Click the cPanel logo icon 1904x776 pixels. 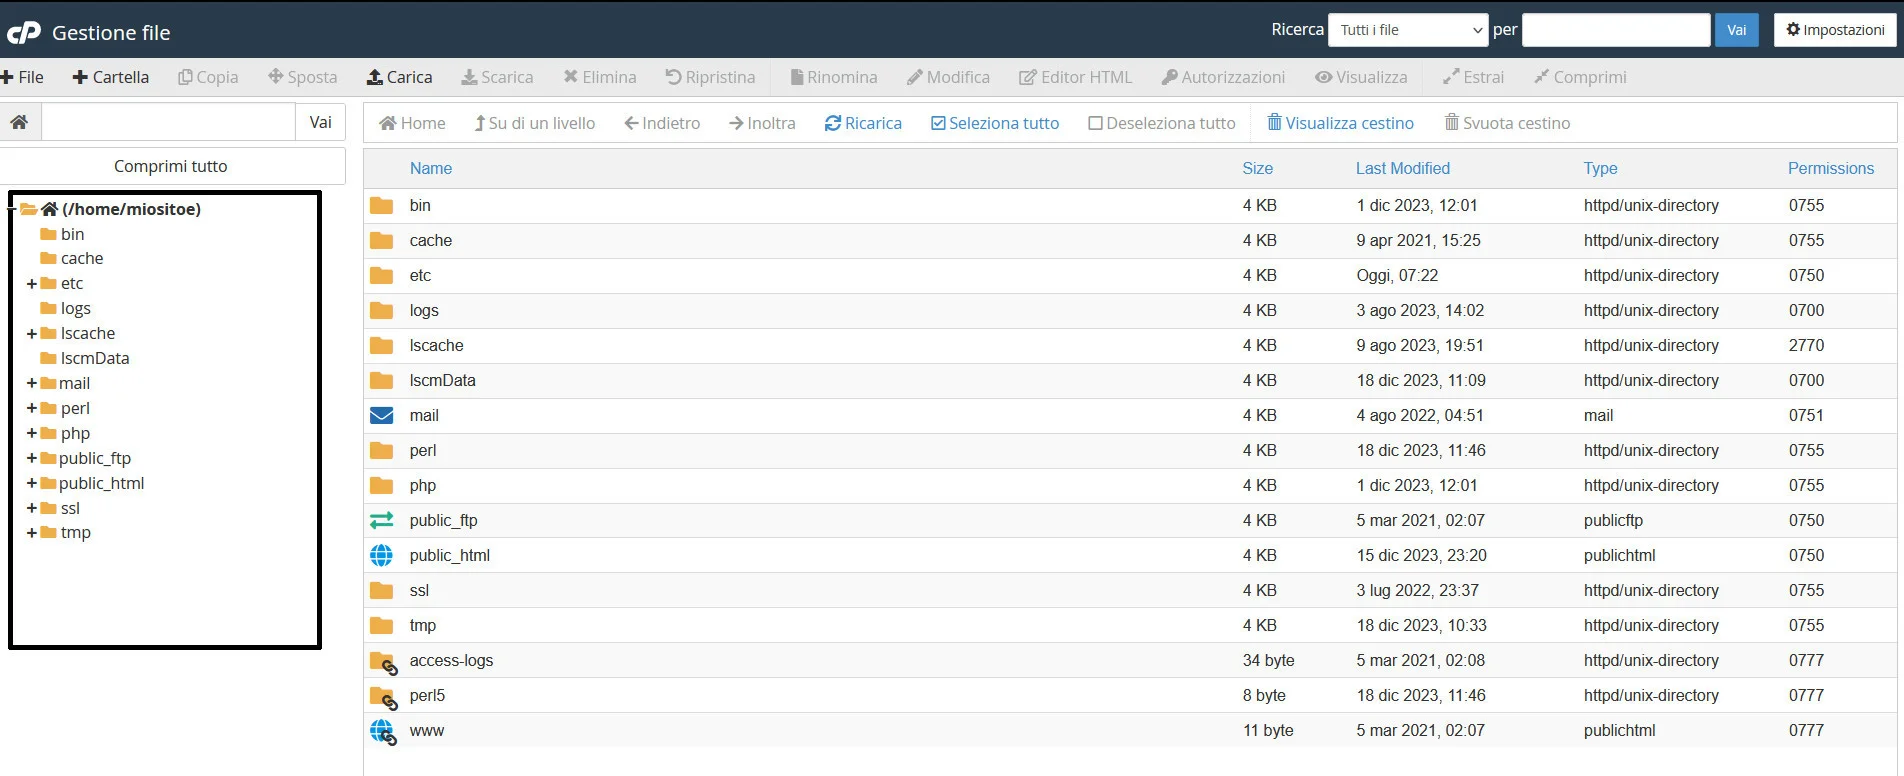23,33
